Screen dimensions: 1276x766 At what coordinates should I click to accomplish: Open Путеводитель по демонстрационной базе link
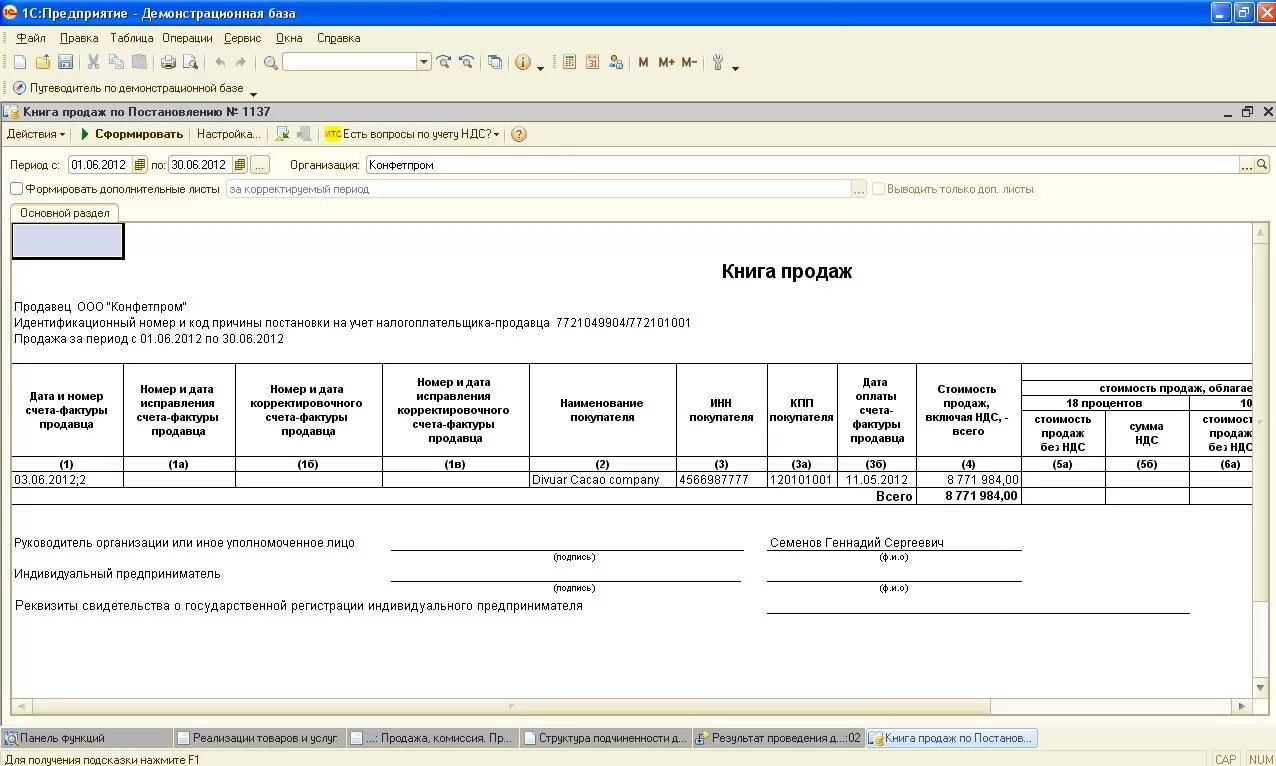coord(137,88)
